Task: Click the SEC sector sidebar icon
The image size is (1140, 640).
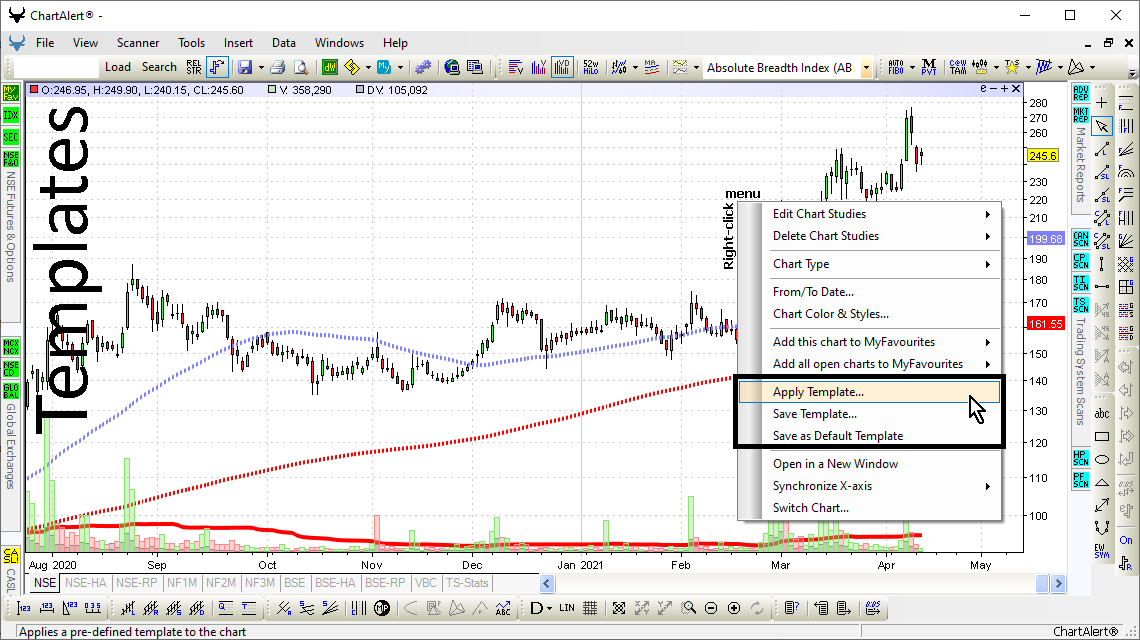Action: coord(11,137)
